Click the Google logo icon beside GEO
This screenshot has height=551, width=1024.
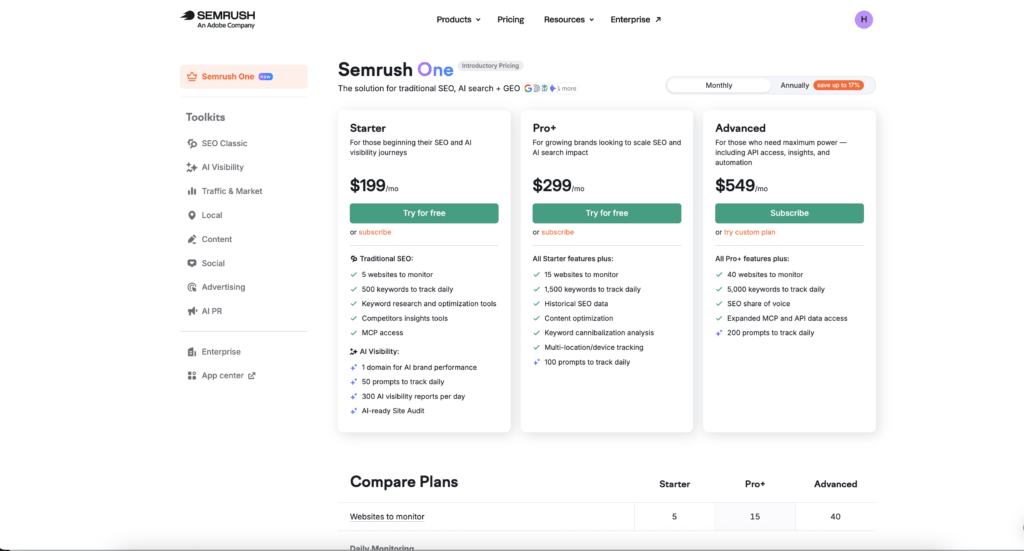tap(528, 88)
